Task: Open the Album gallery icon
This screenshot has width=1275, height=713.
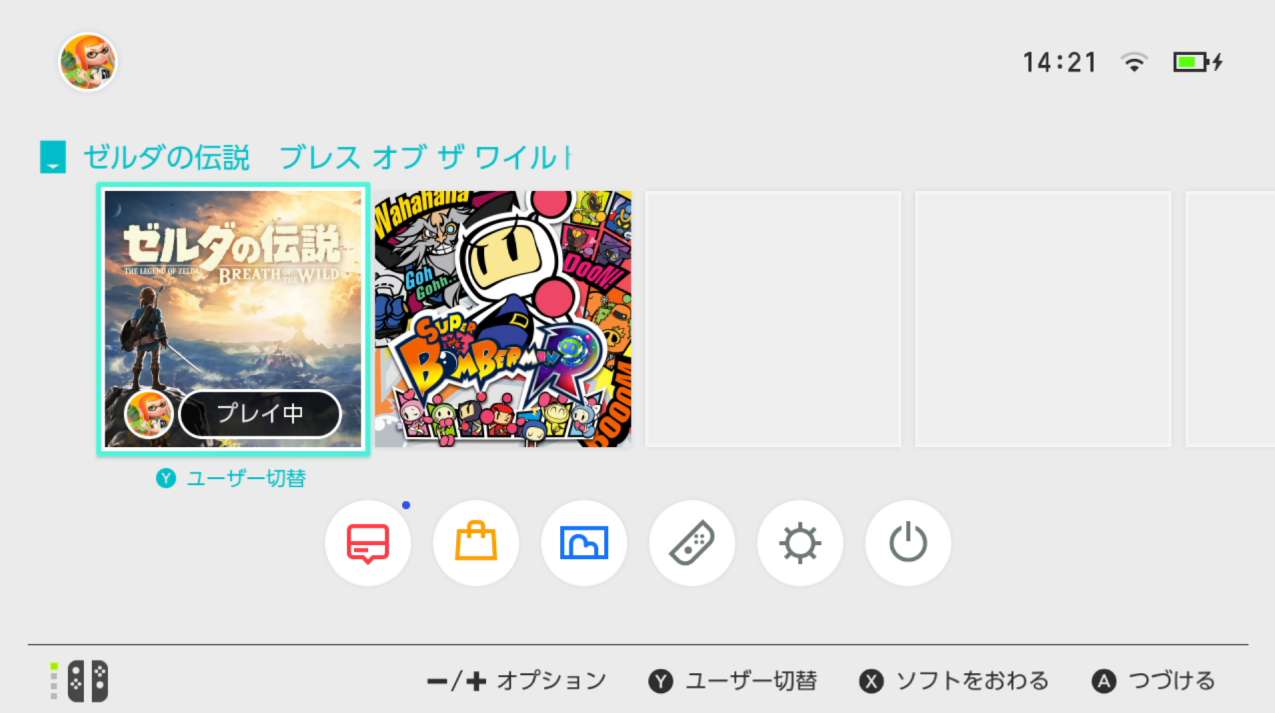Action: pyautogui.click(x=584, y=543)
